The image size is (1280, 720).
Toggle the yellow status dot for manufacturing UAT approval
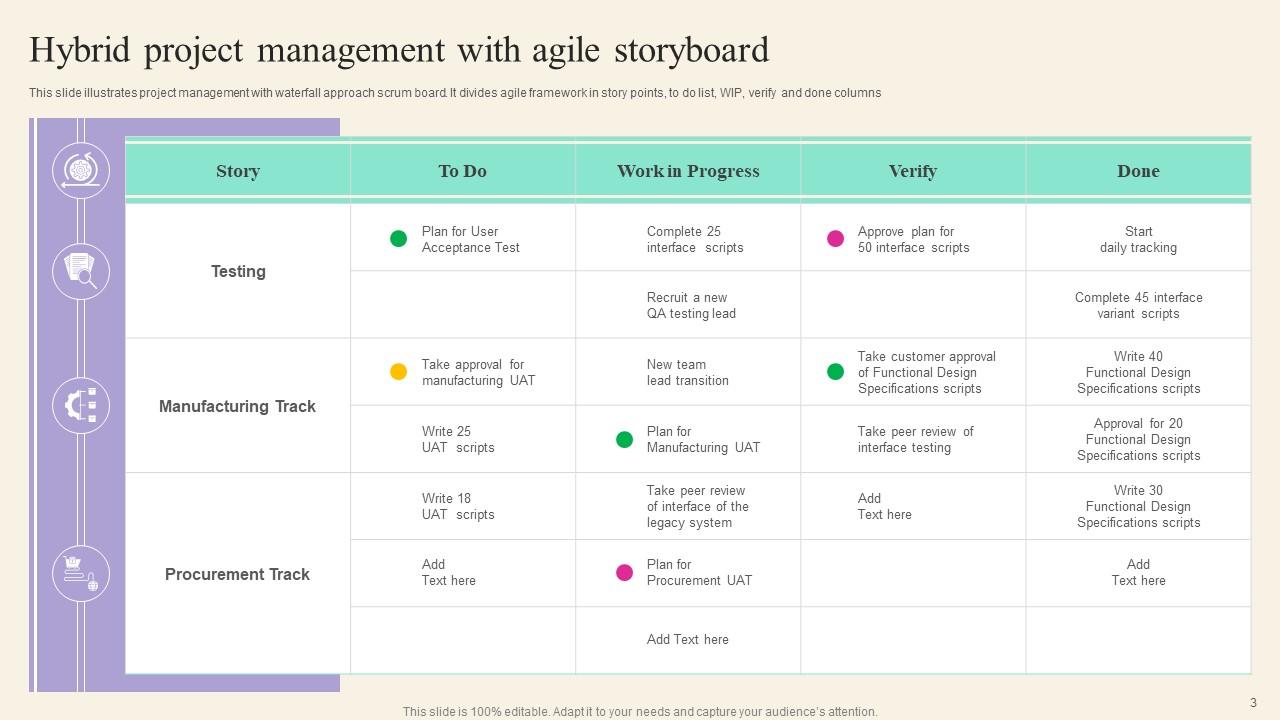point(396,370)
